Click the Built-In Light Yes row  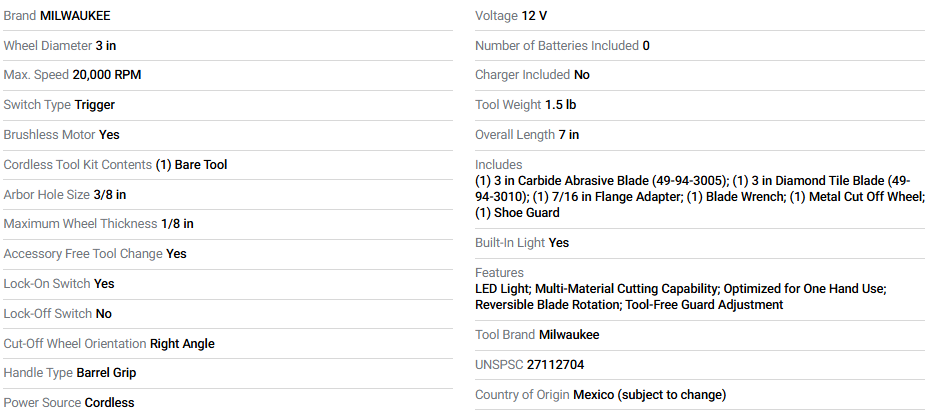(522, 243)
